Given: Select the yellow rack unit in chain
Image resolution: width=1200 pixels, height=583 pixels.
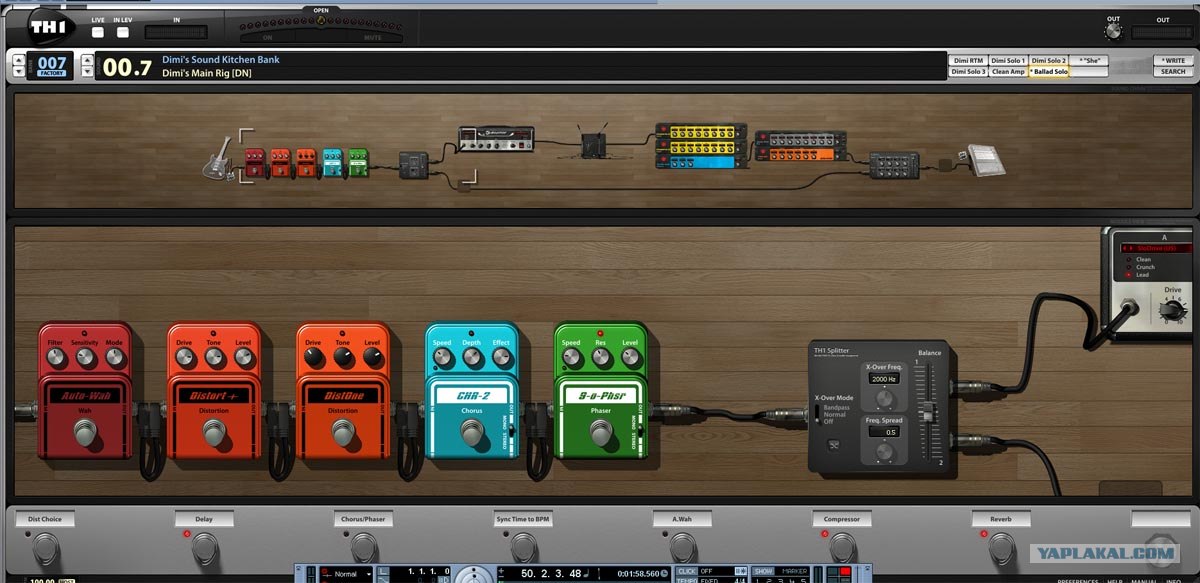Looking at the screenshot, I should (701, 132).
